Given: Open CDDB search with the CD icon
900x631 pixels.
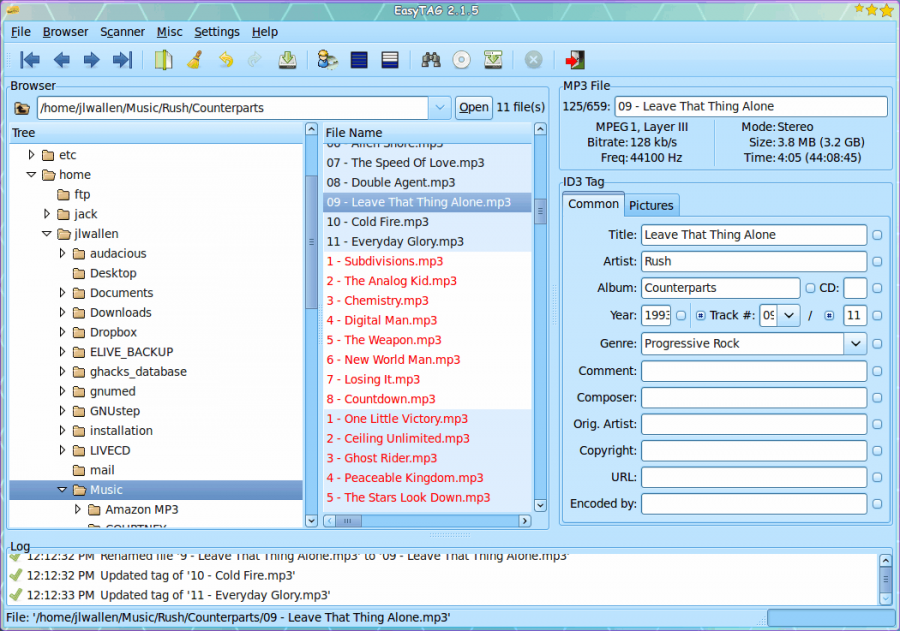Looking at the screenshot, I should [460, 60].
